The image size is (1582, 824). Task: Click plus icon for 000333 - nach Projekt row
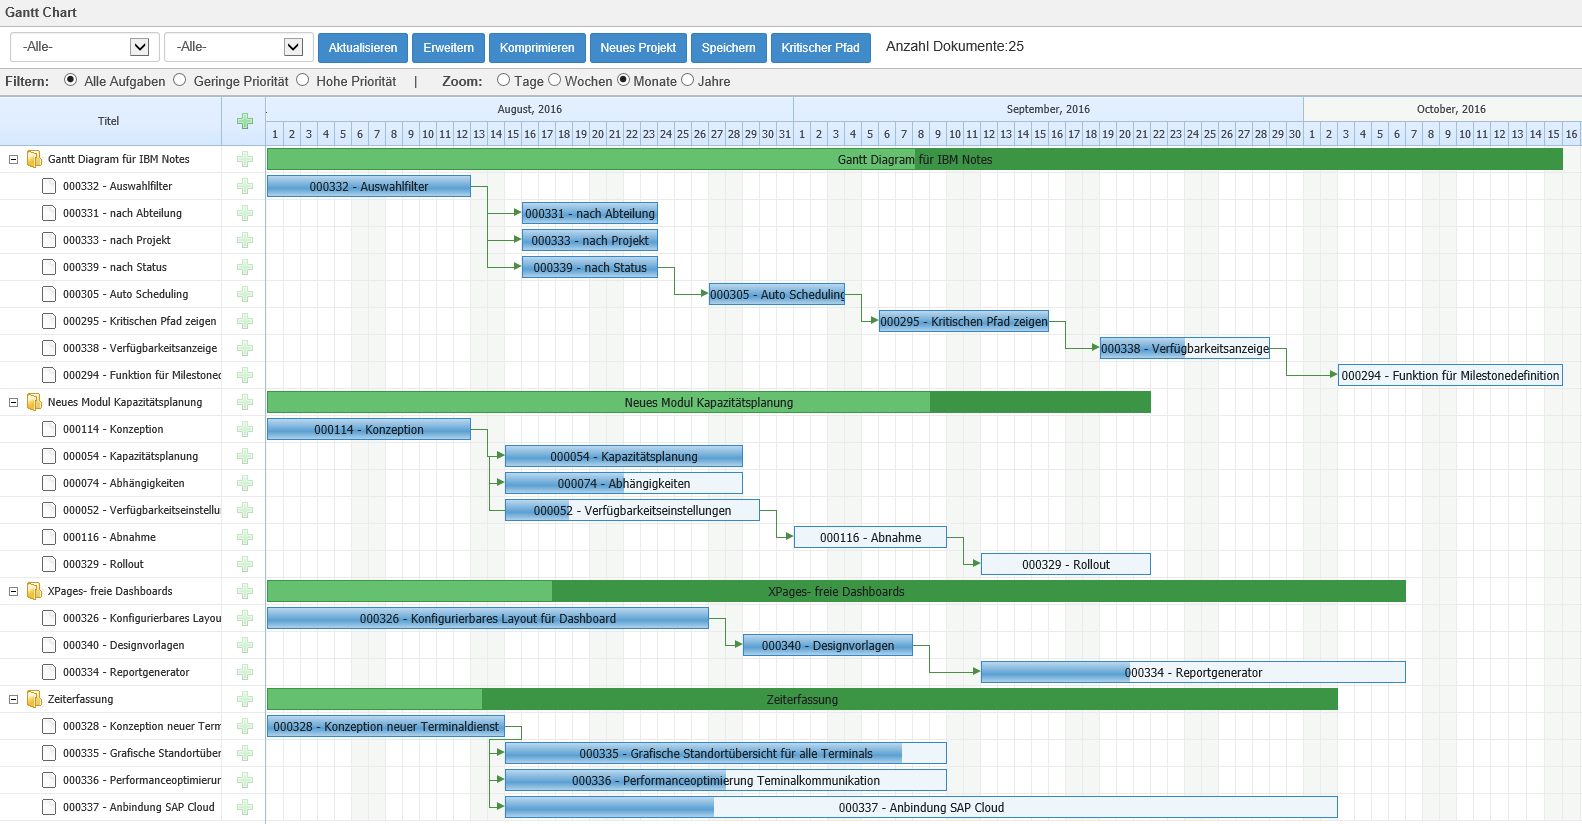245,240
